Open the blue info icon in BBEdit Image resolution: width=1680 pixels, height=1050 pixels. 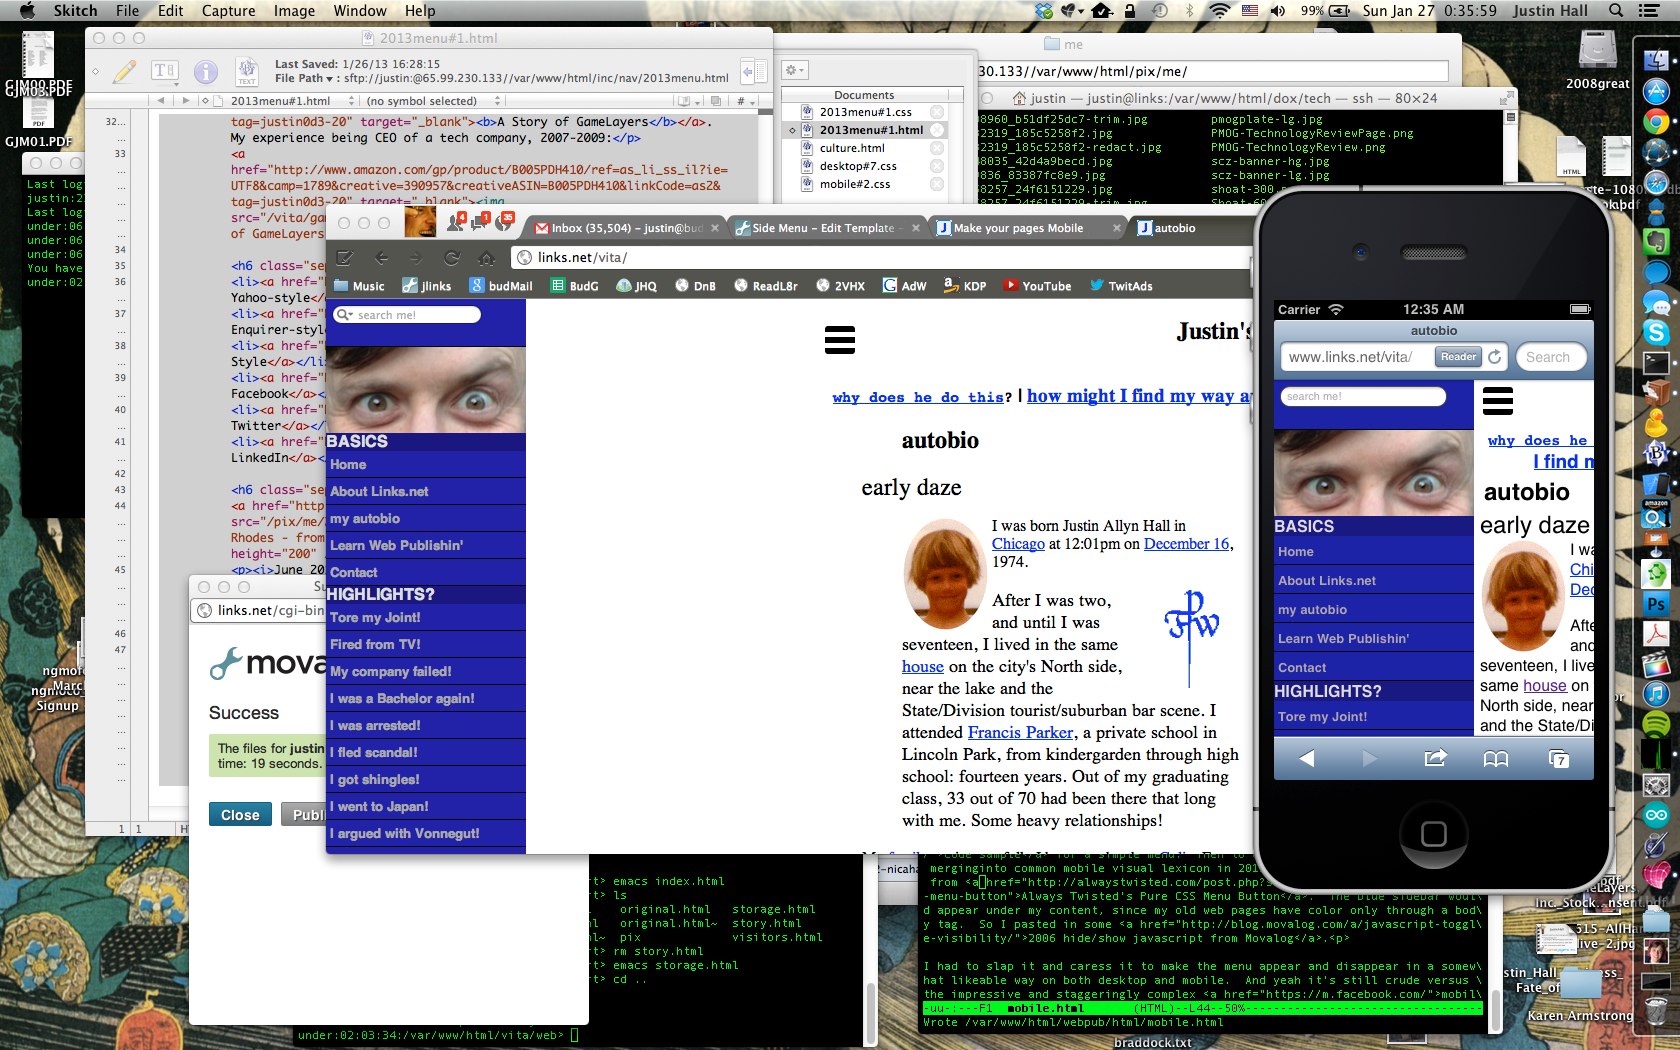click(x=206, y=72)
